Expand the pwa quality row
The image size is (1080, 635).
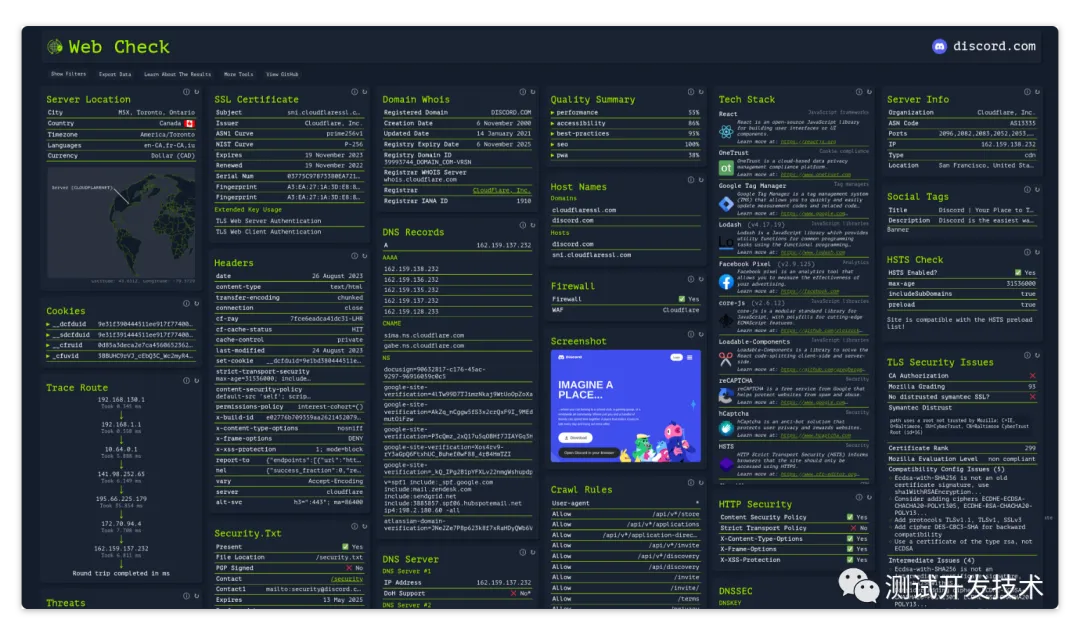click(x=625, y=155)
